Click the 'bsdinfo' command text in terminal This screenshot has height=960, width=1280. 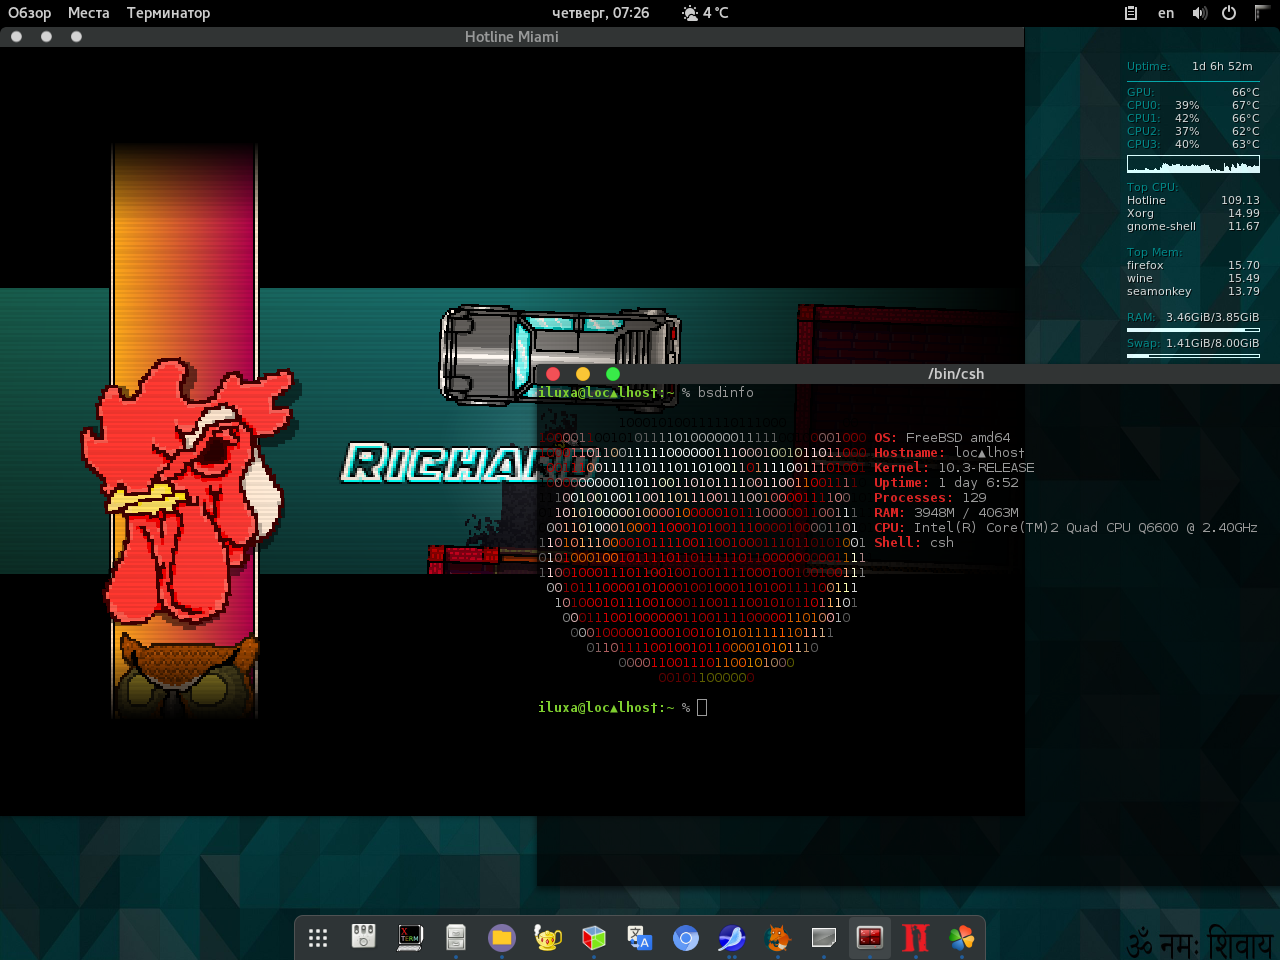tap(726, 392)
